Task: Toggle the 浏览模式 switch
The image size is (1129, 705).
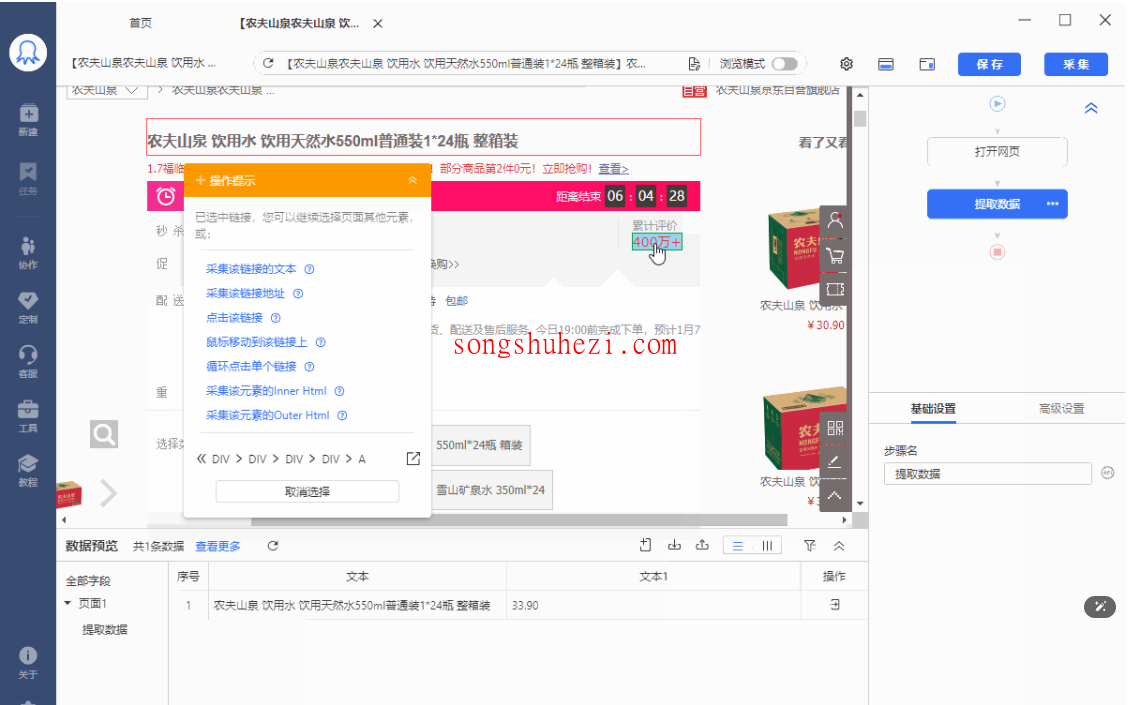Action: [x=784, y=64]
